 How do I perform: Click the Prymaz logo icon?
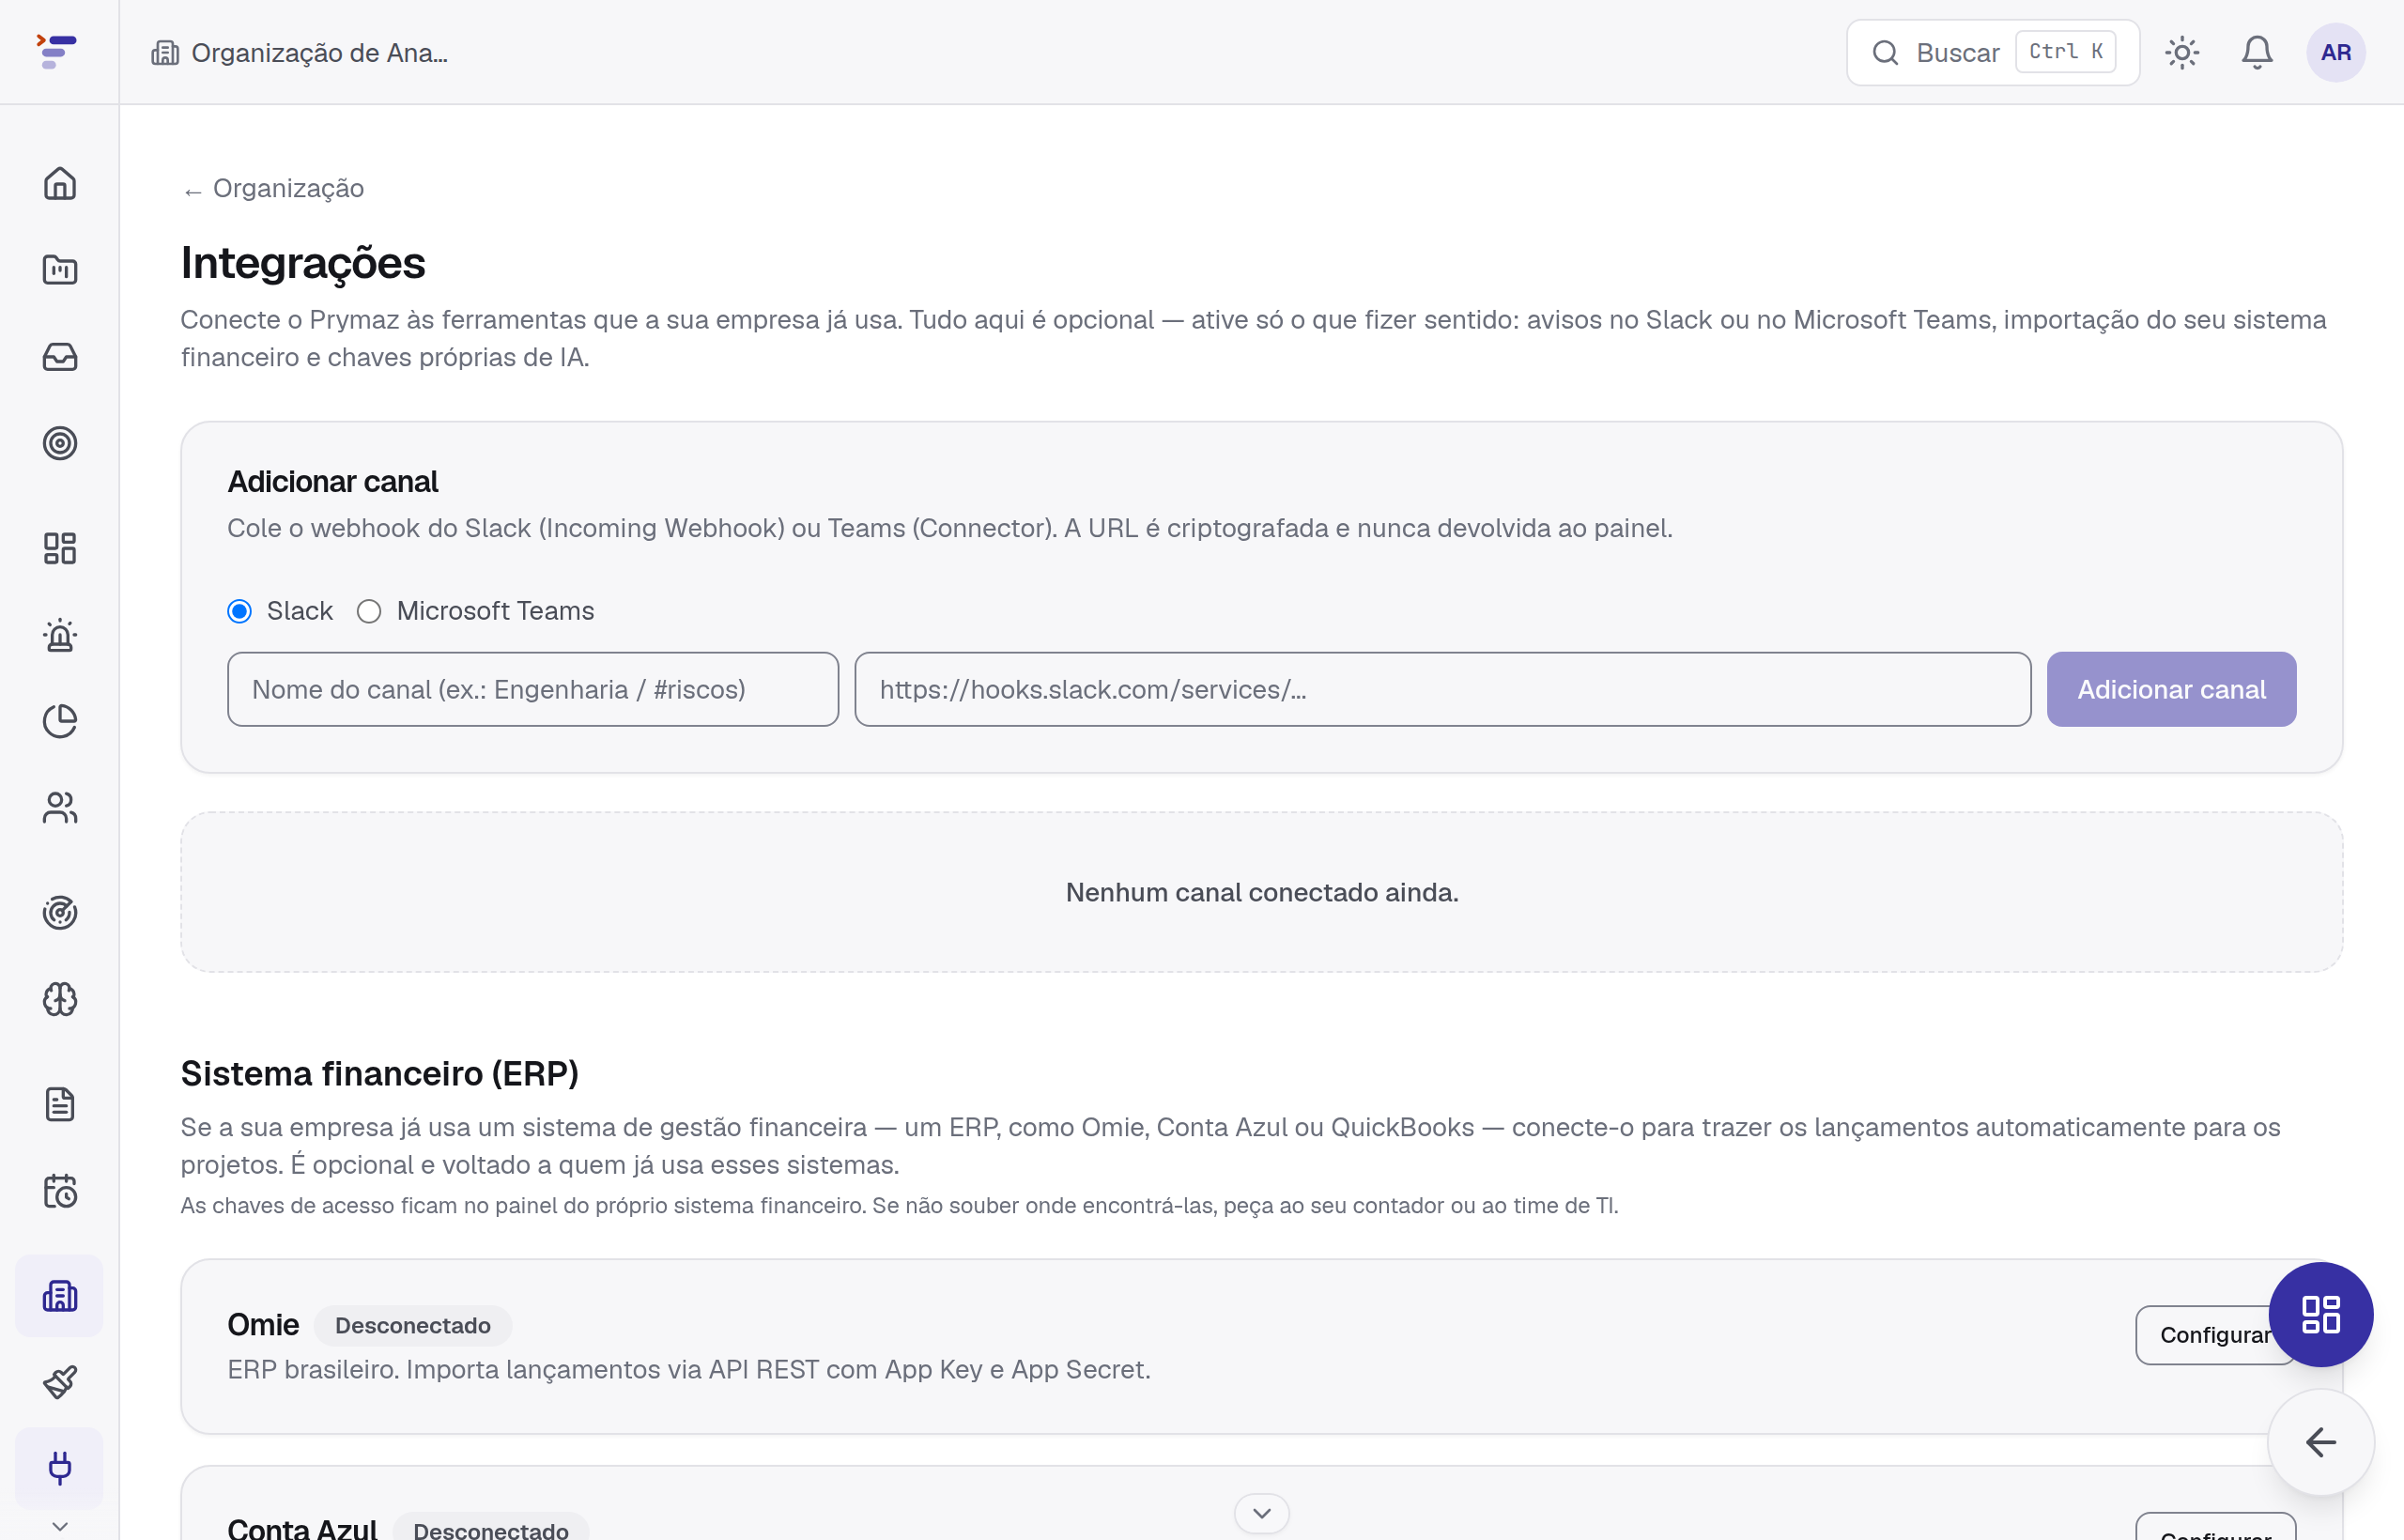pyautogui.click(x=57, y=51)
